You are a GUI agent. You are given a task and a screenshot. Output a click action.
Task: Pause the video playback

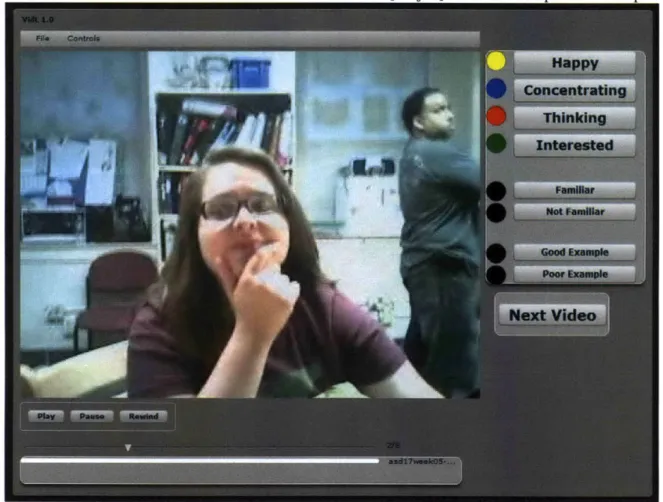(x=92, y=416)
